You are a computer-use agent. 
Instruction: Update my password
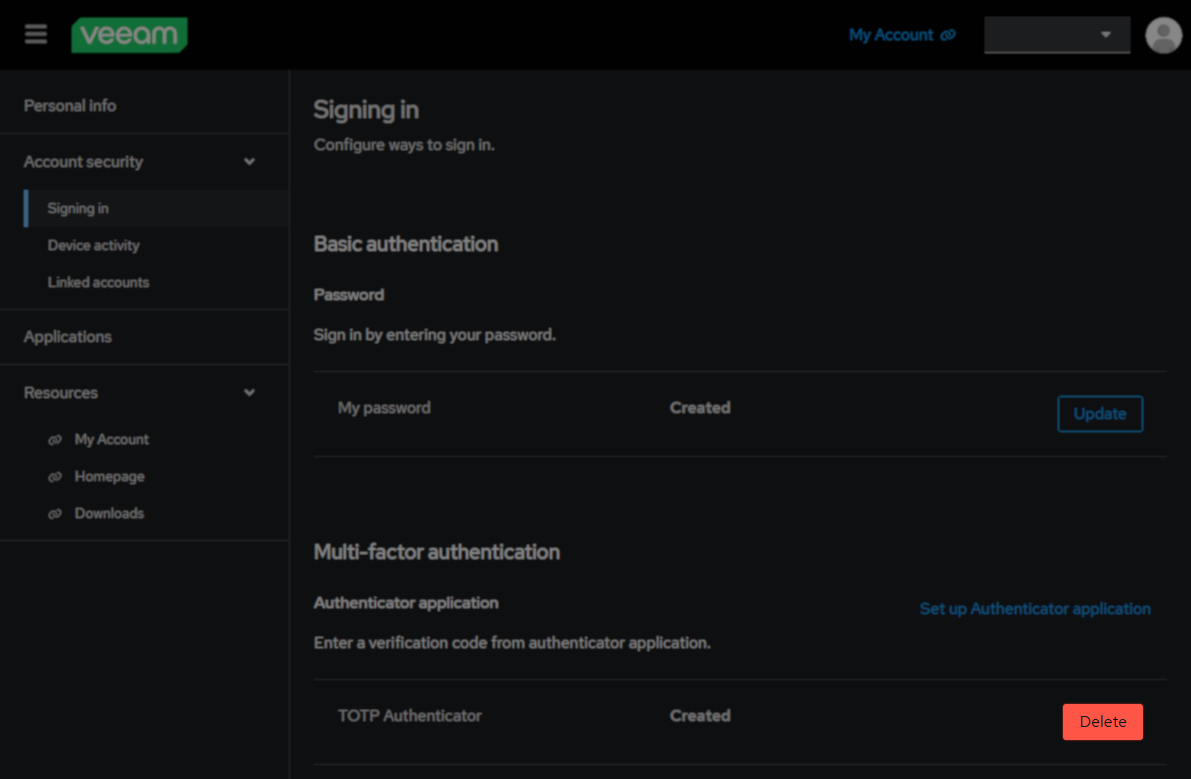tap(1100, 414)
